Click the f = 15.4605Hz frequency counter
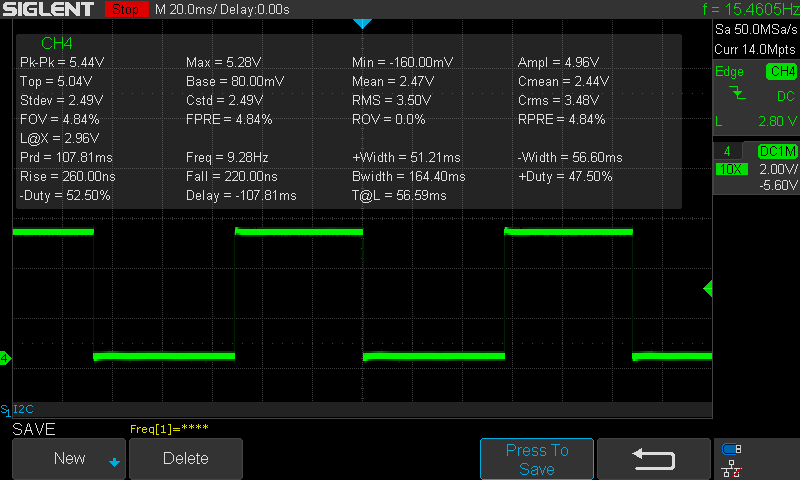Screen dimensions: 800x480 [x=751, y=9]
